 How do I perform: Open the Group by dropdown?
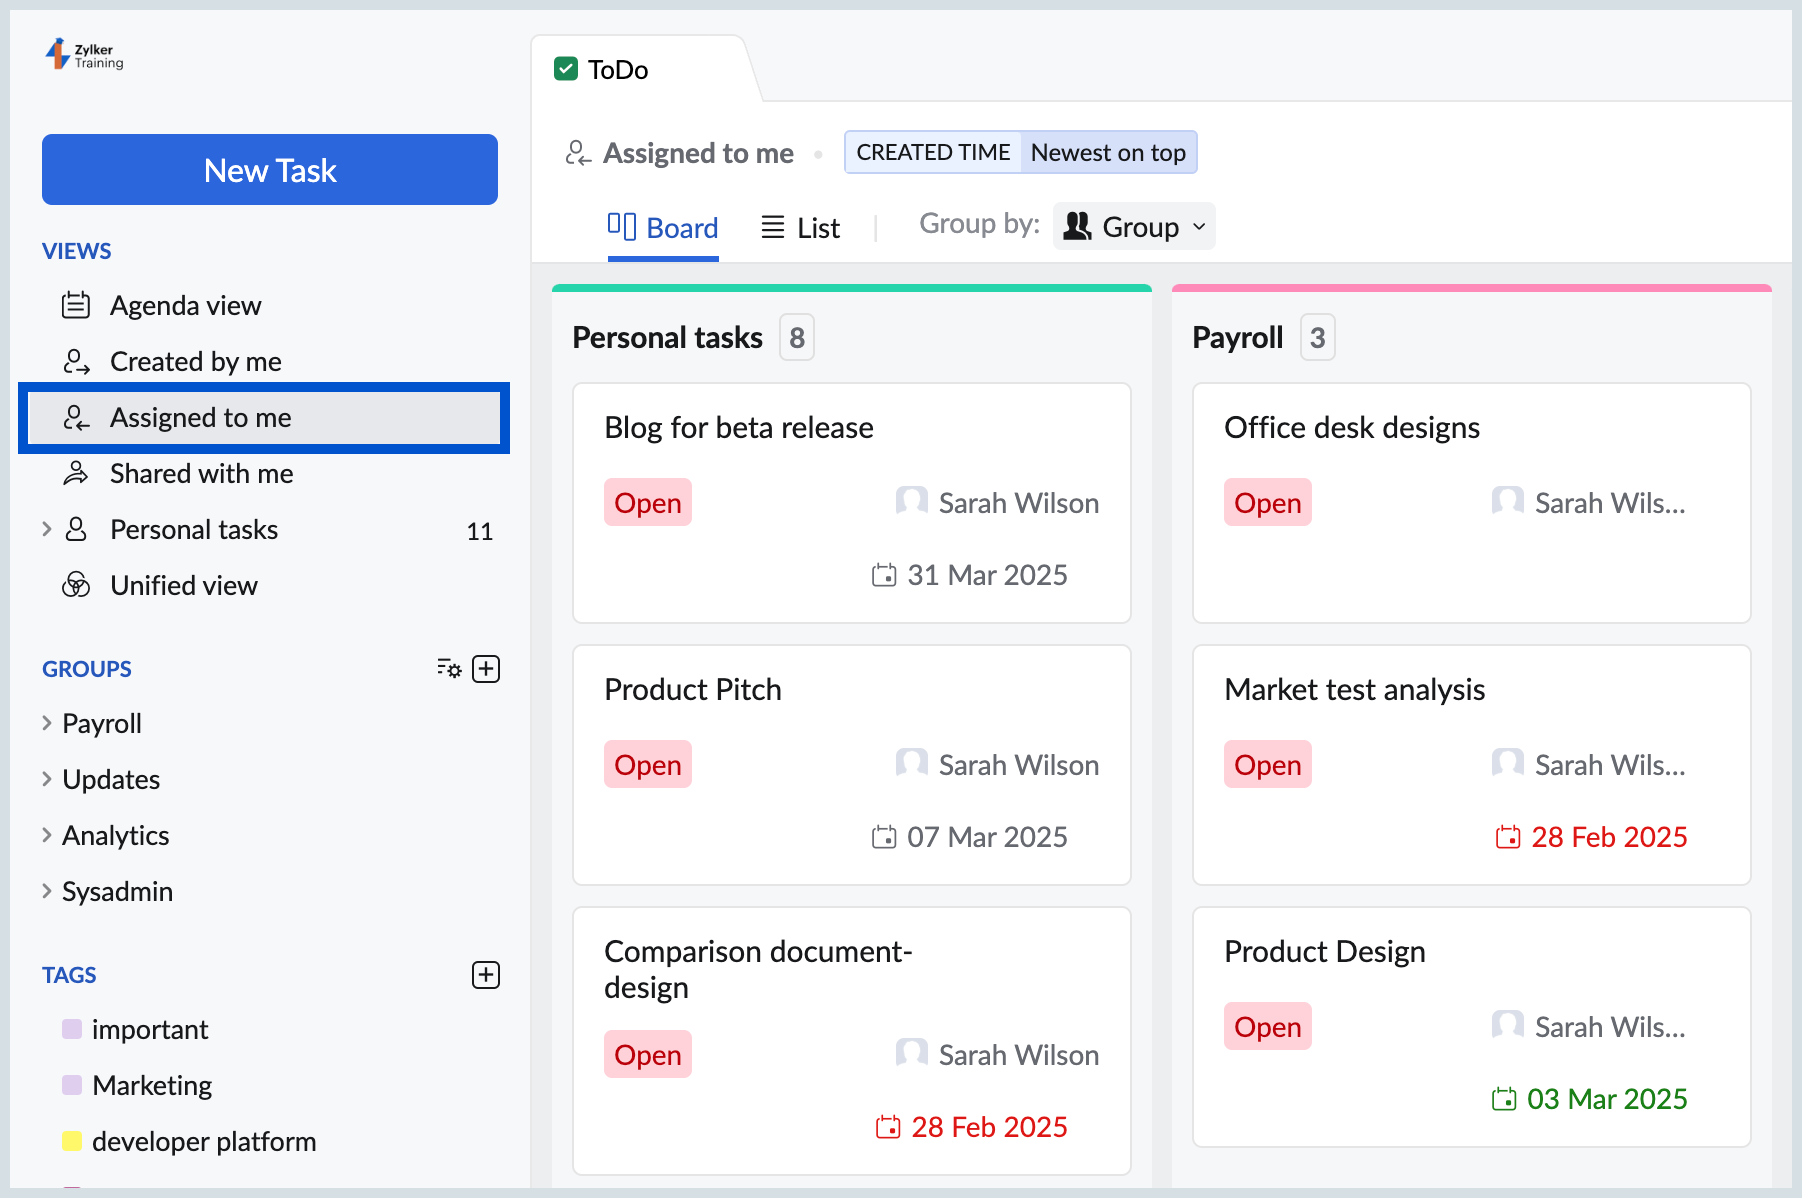[1134, 227]
